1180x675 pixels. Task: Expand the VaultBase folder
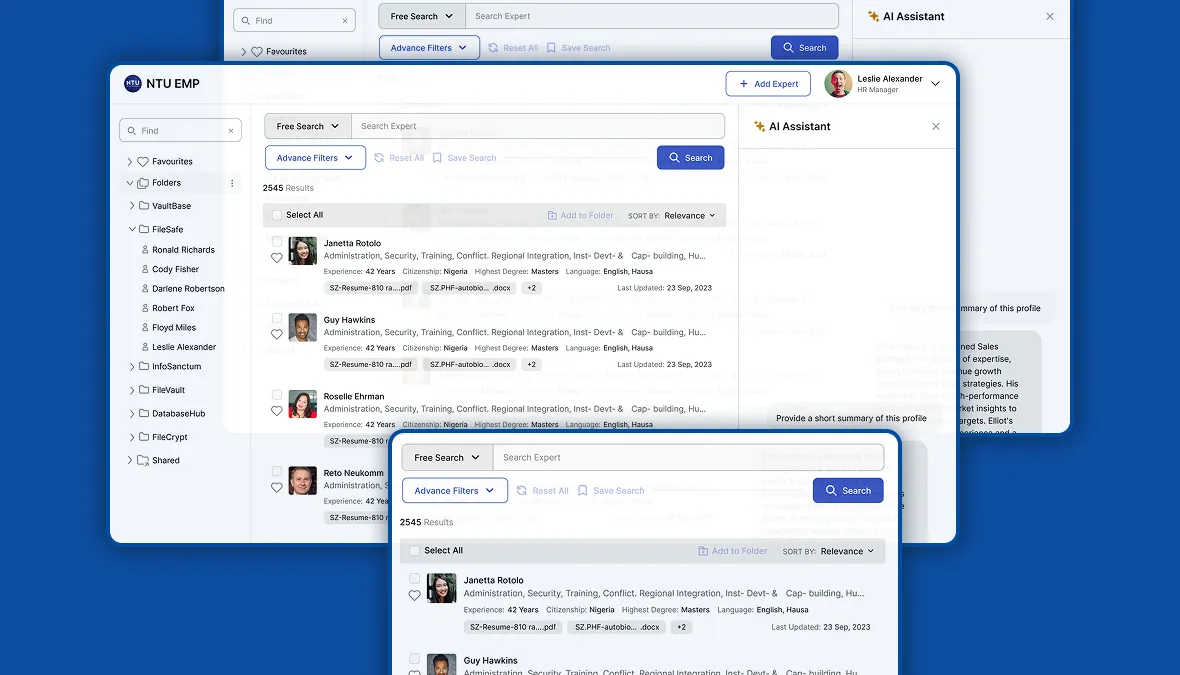coord(132,205)
